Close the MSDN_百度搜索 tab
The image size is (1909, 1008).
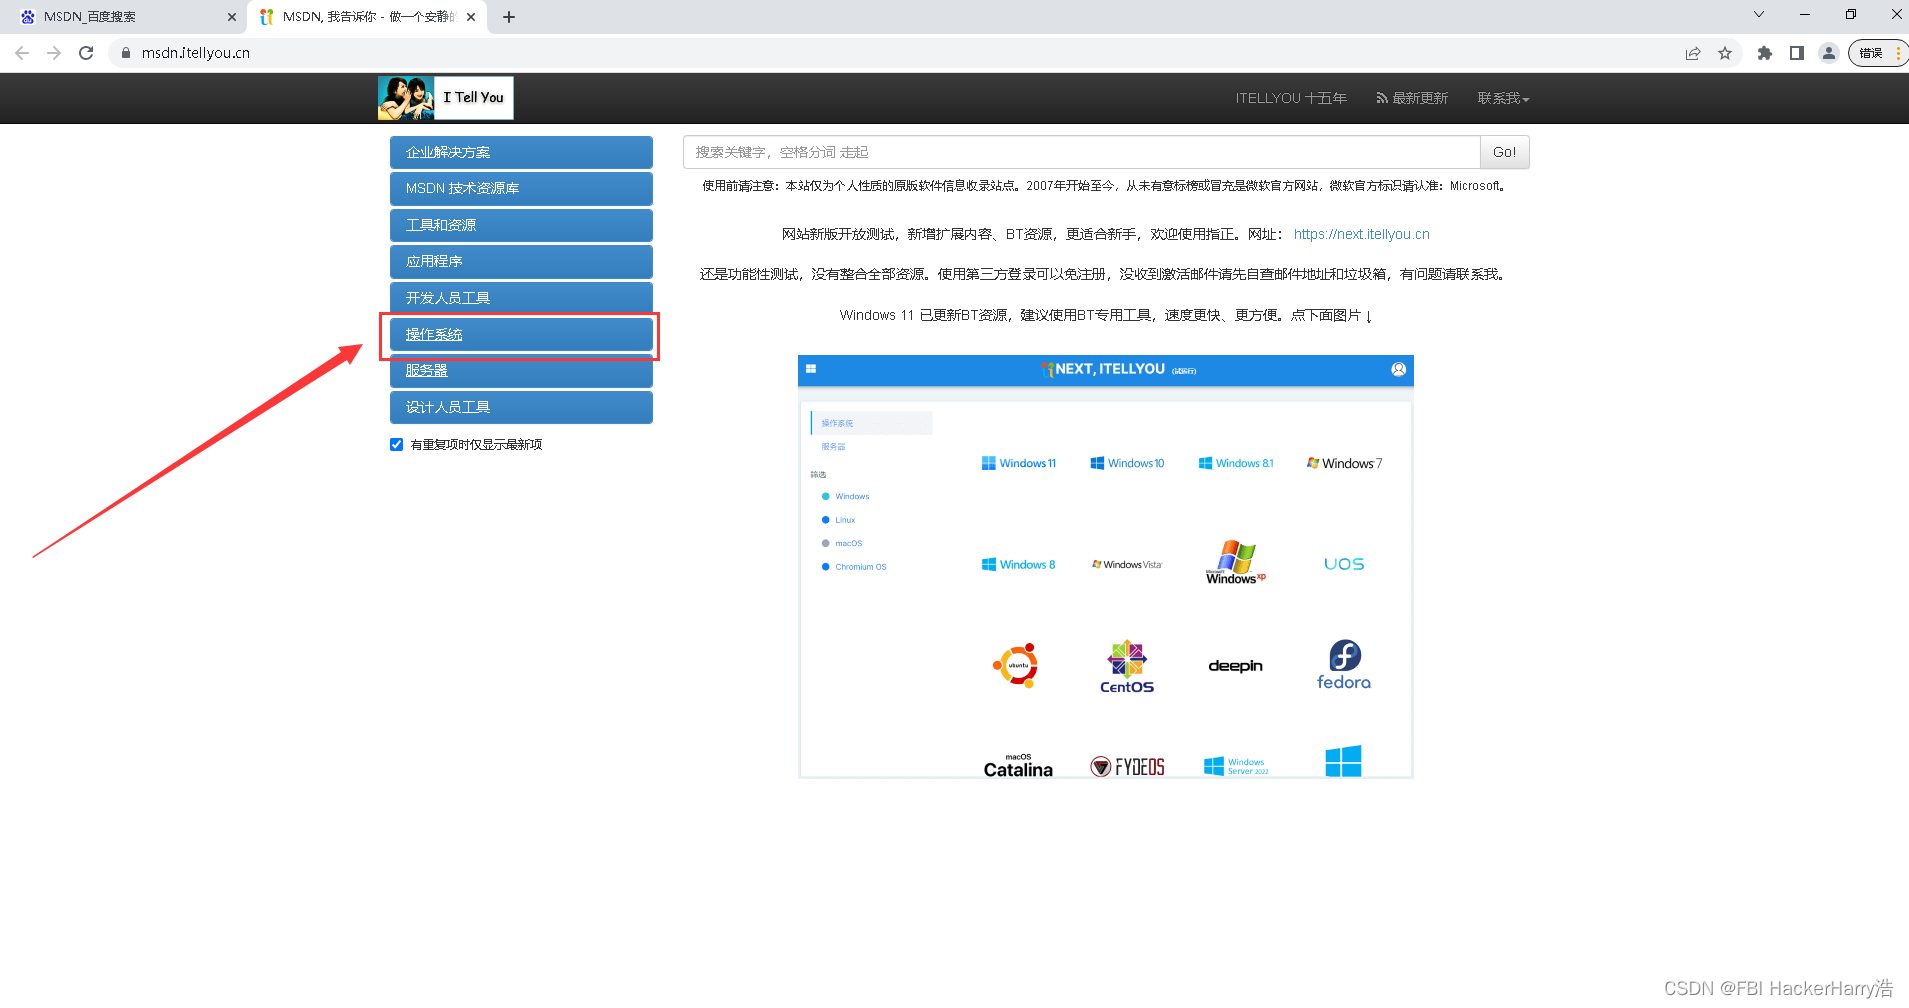pos(231,17)
